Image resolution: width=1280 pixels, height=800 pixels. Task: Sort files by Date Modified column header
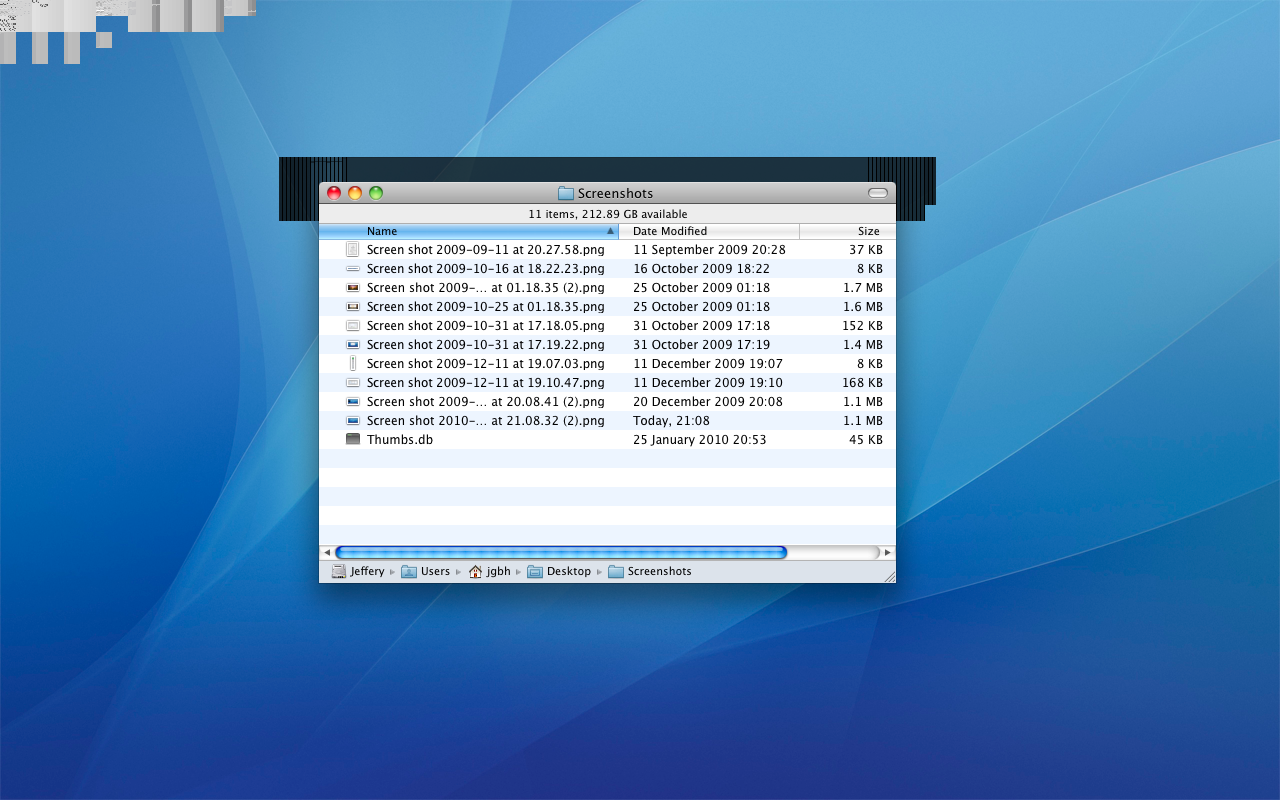[x=709, y=231]
